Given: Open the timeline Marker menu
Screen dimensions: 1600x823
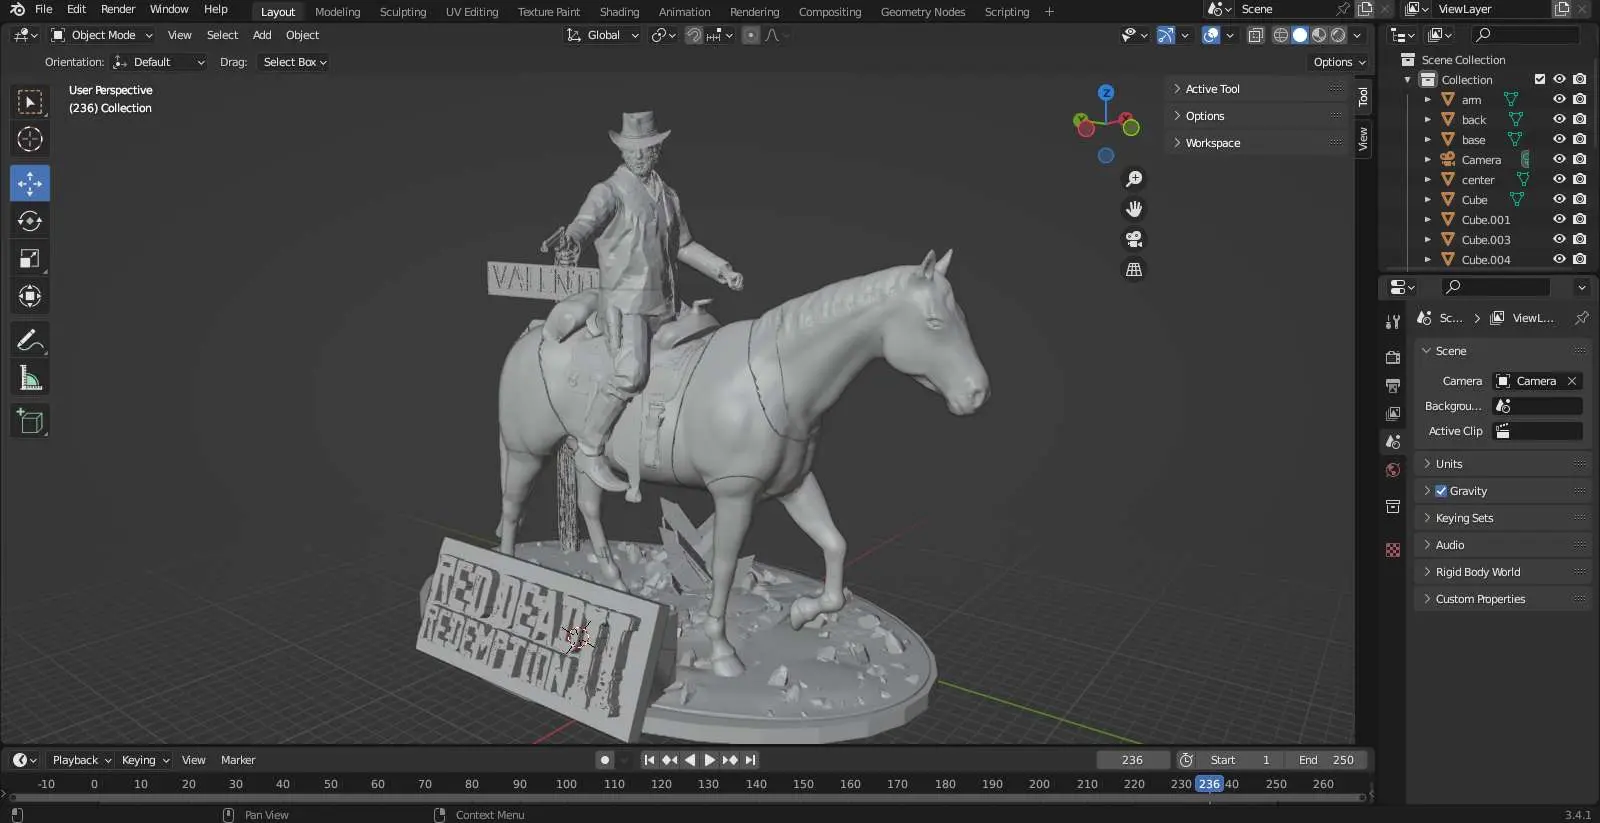Looking at the screenshot, I should tap(238, 760).
